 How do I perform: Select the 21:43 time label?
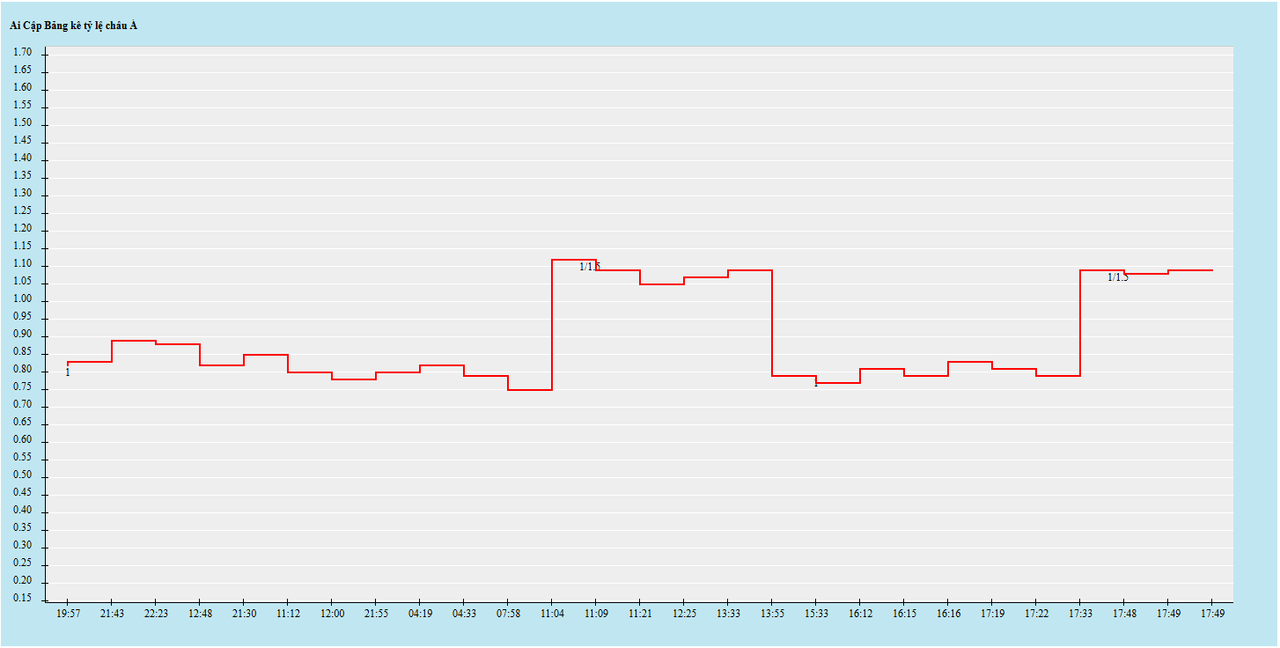pos(112,614)
